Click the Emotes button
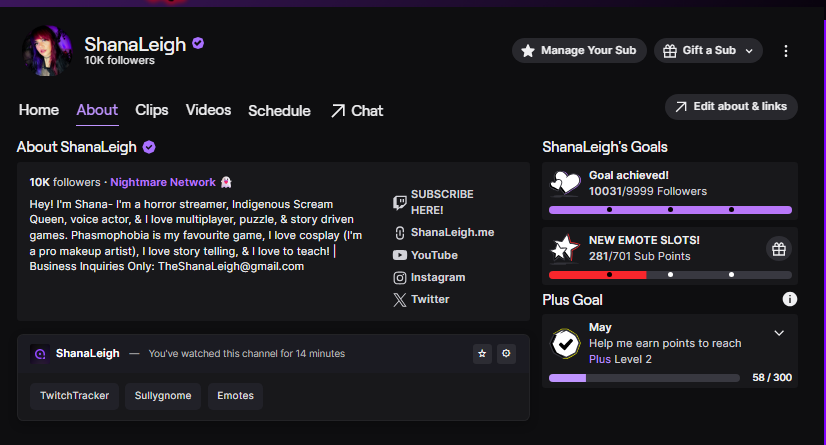 [x=235, y=396]
